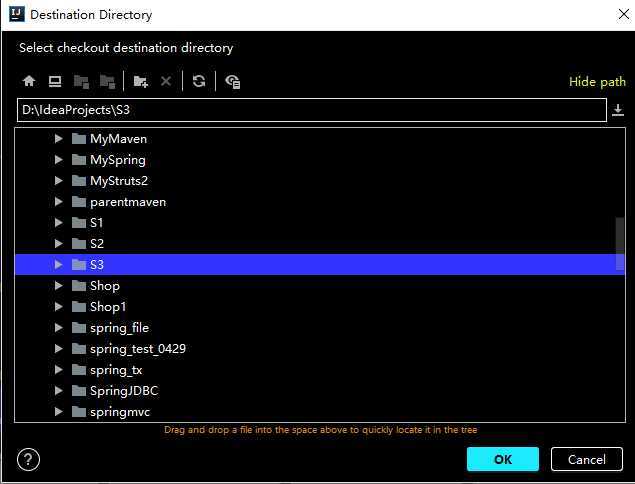Screen dimensions: 635x484
Task: Expand the selected S3 folder arrow
Action: coord(58,264)
